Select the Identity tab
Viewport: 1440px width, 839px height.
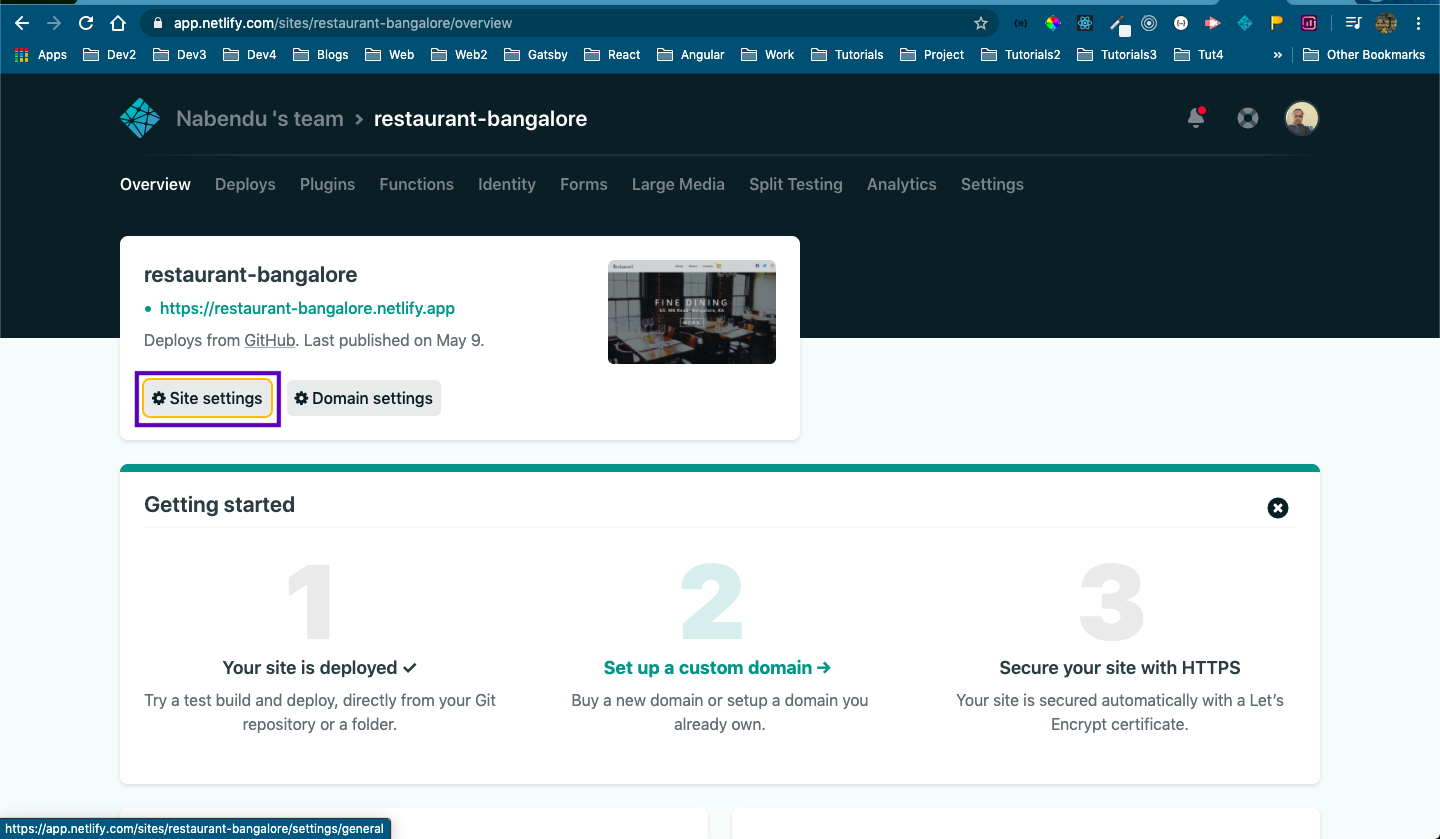click(507, 184)
